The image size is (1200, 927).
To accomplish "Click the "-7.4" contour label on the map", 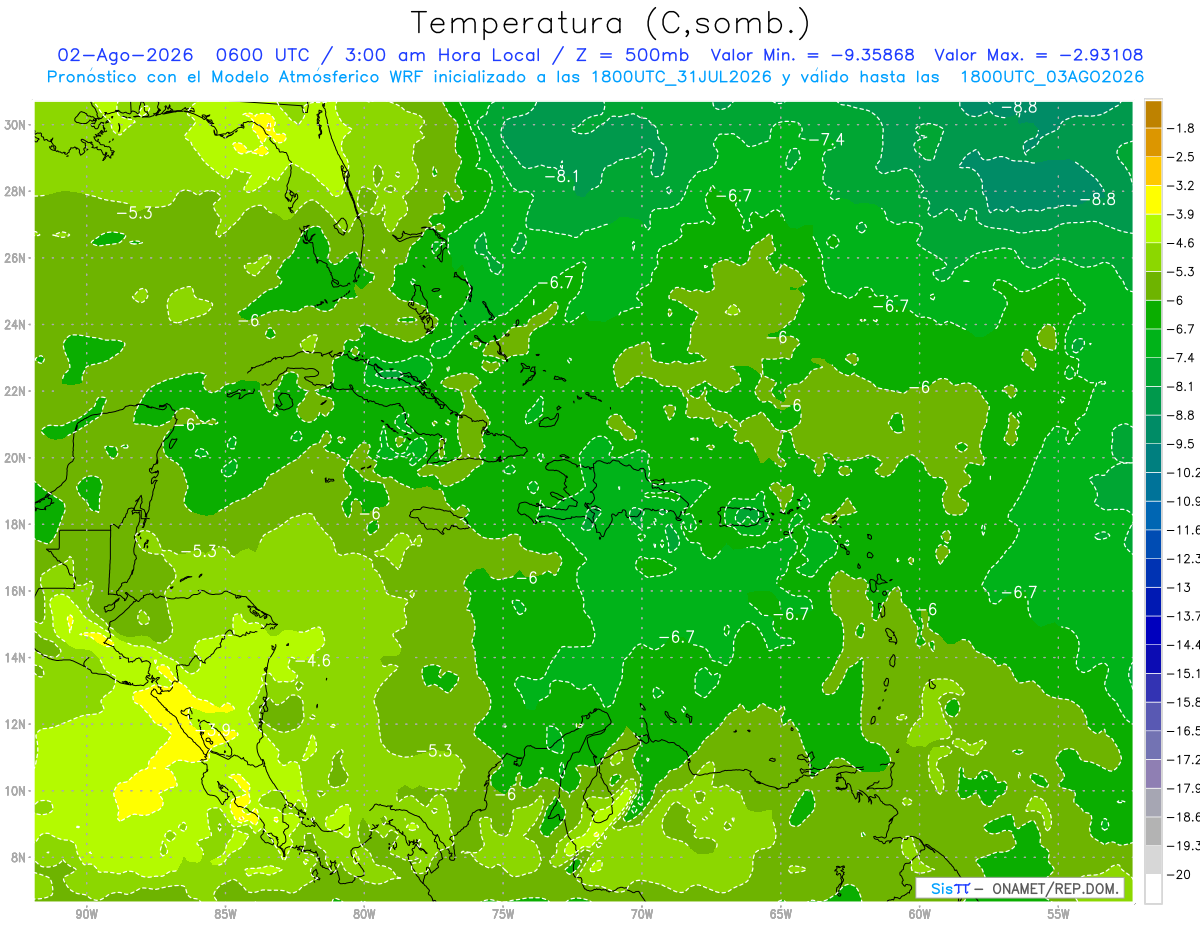I will [x=827, y=139].
